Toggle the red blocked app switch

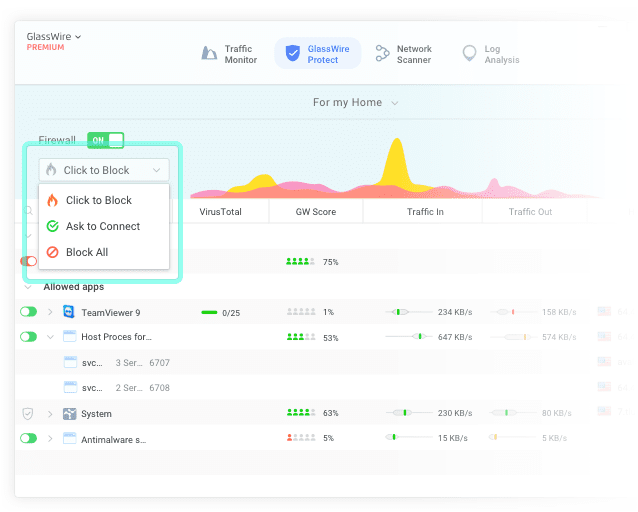28,261
